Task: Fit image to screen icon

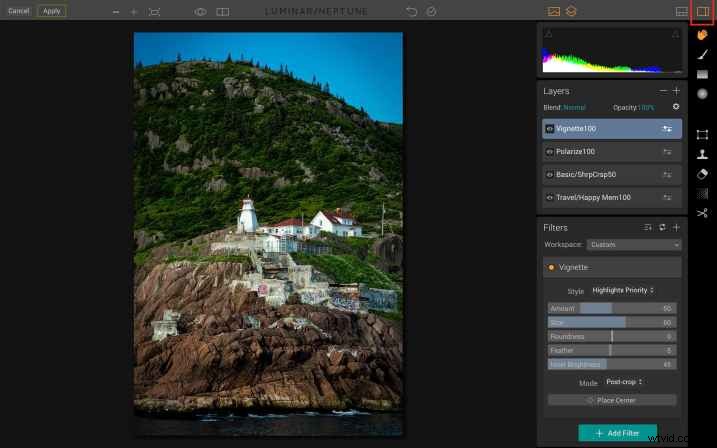Action: (x=155, y=12)
